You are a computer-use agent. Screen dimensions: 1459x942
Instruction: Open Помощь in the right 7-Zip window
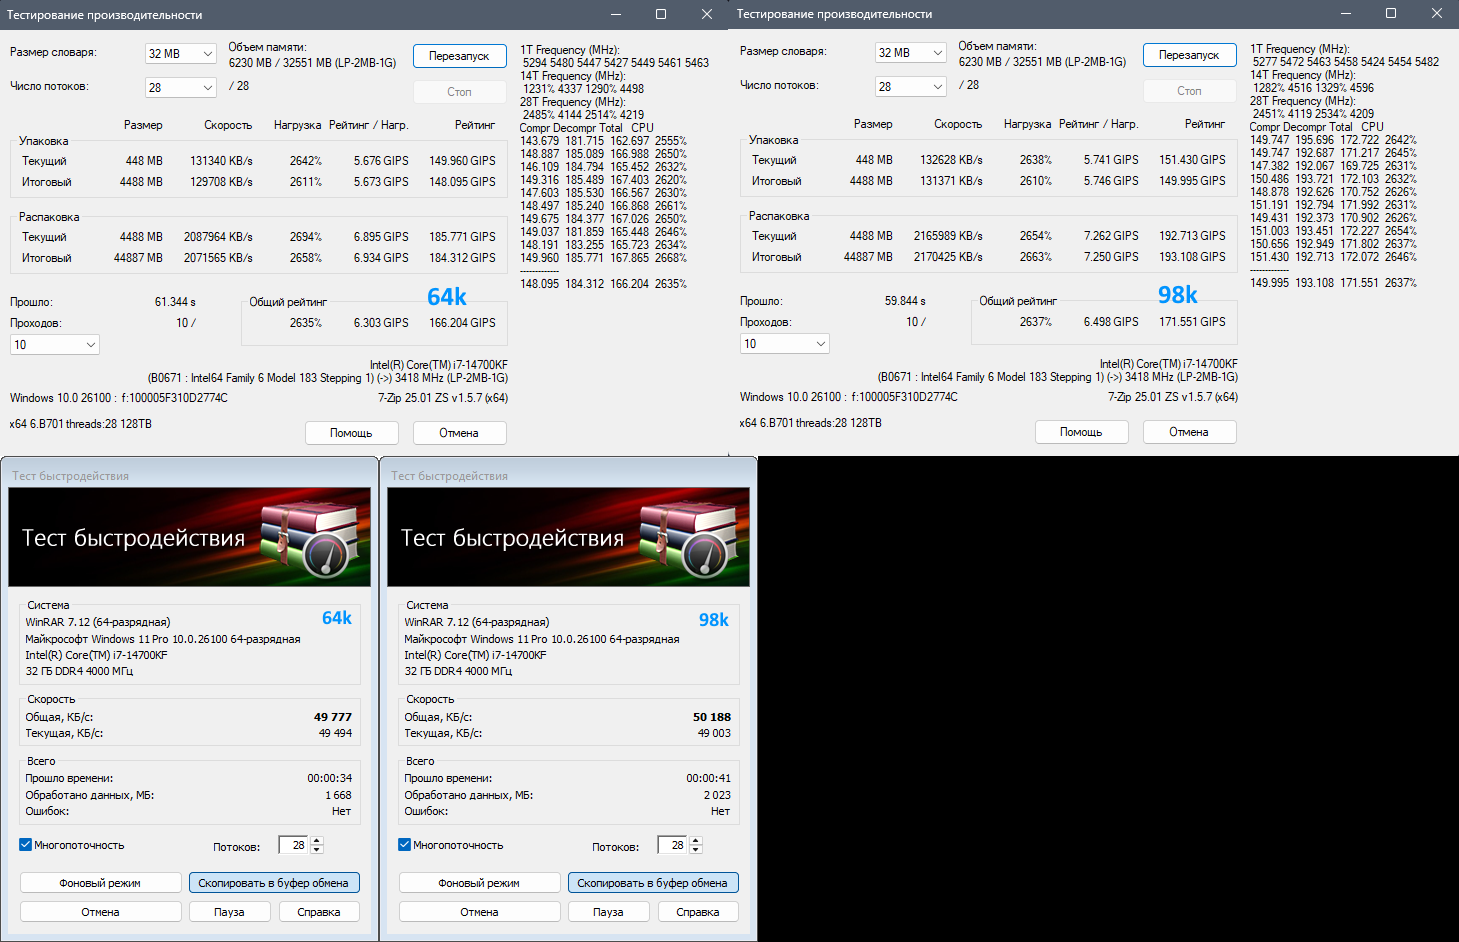[x=1081, y=432]
